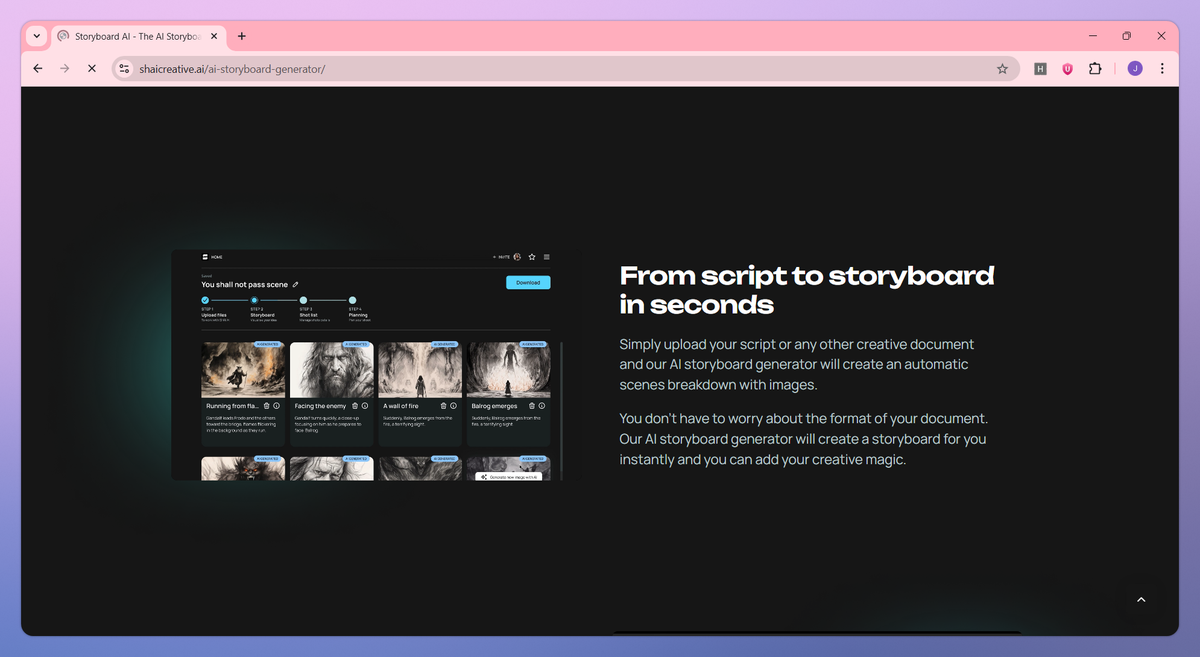Viewport: 1200px width, 657px height.
Task: Click the Invite label in the preview header
Action: point(501,257)
